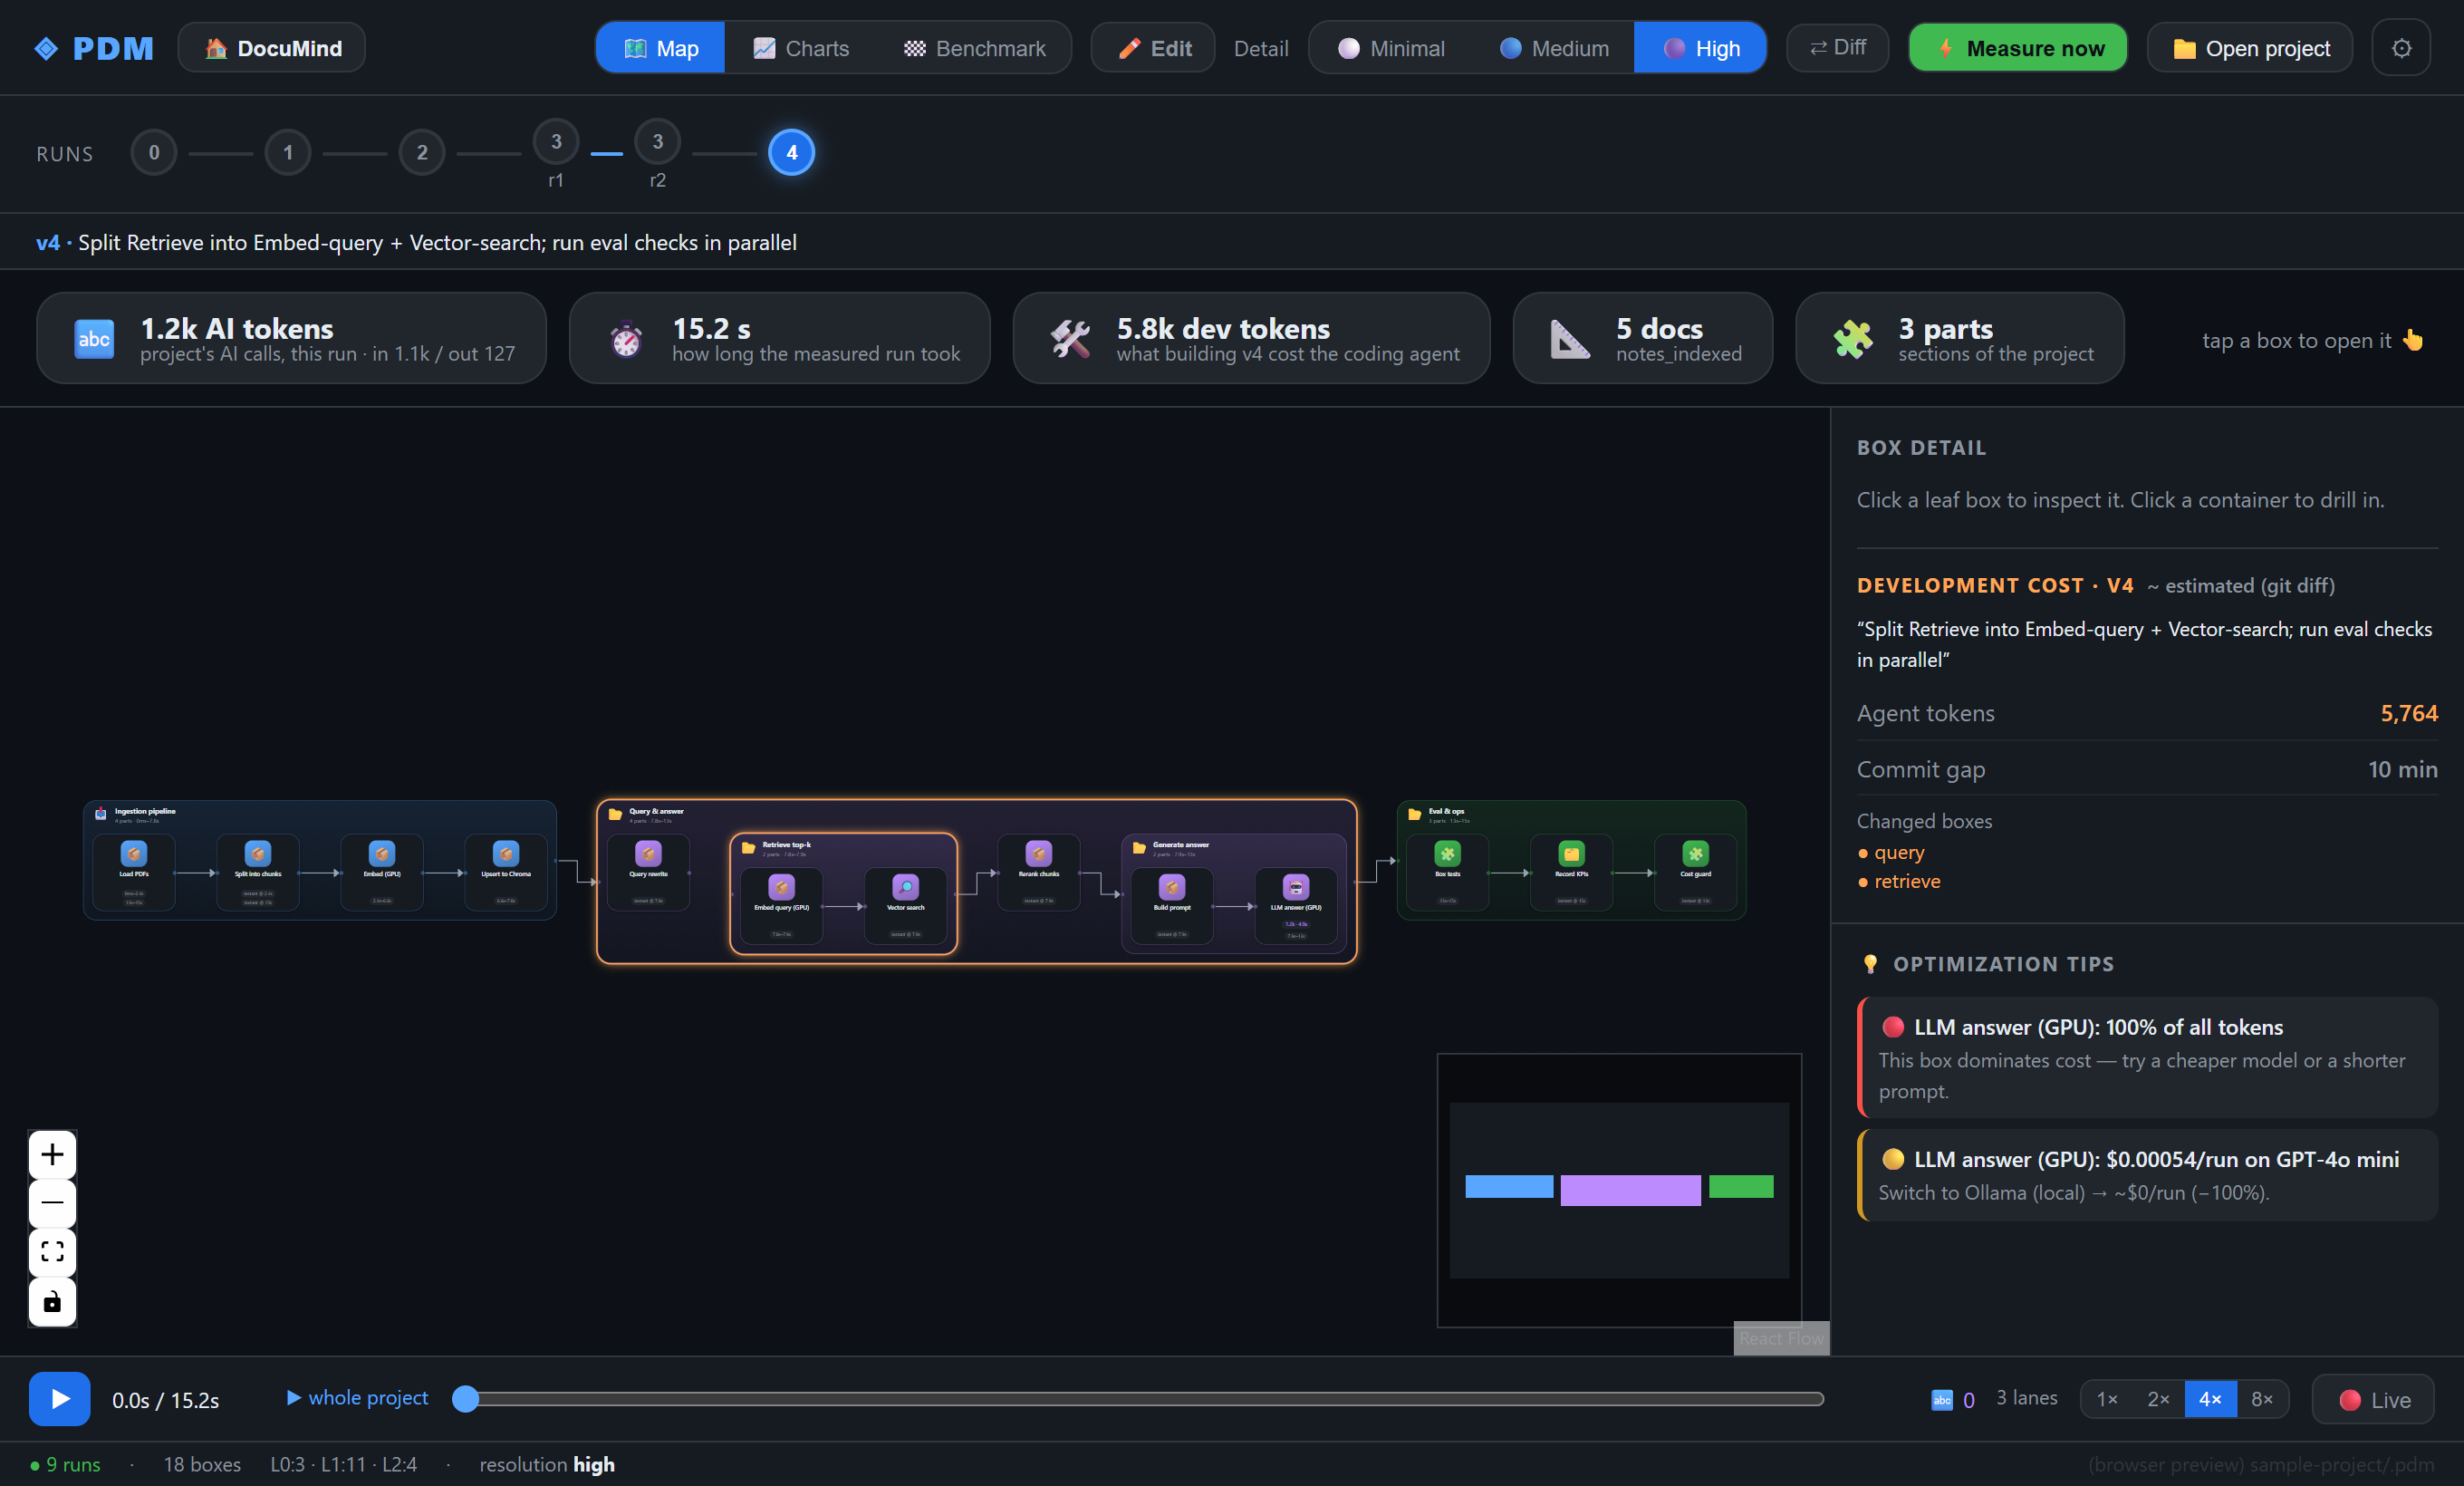Set playback speed to 1×
Image resolution: width=2464 pixels, height=1486 pixels.
tap(2107, 1398)
